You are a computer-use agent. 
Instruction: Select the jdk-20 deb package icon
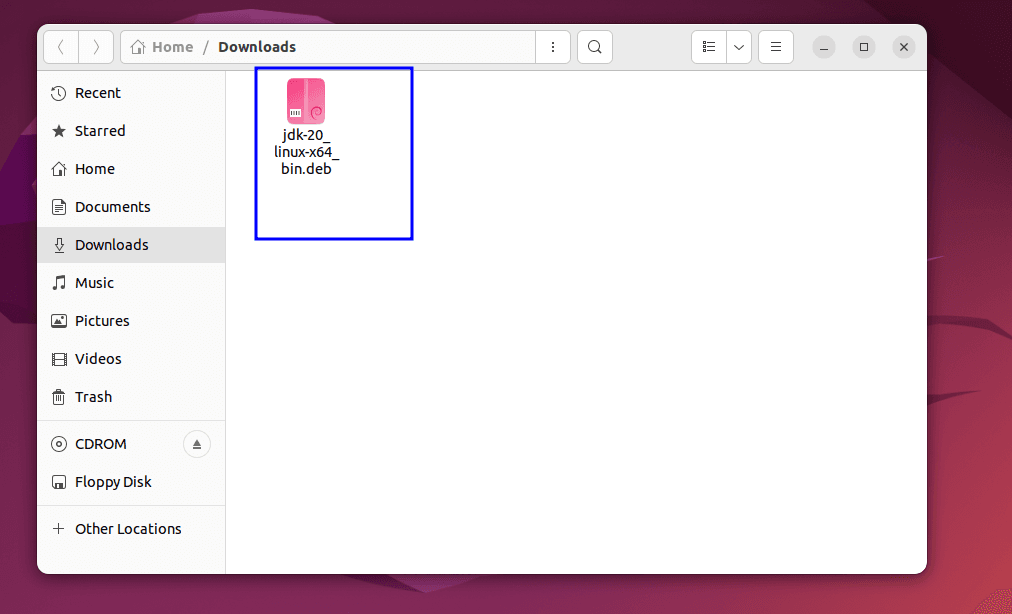click(306, 101)
